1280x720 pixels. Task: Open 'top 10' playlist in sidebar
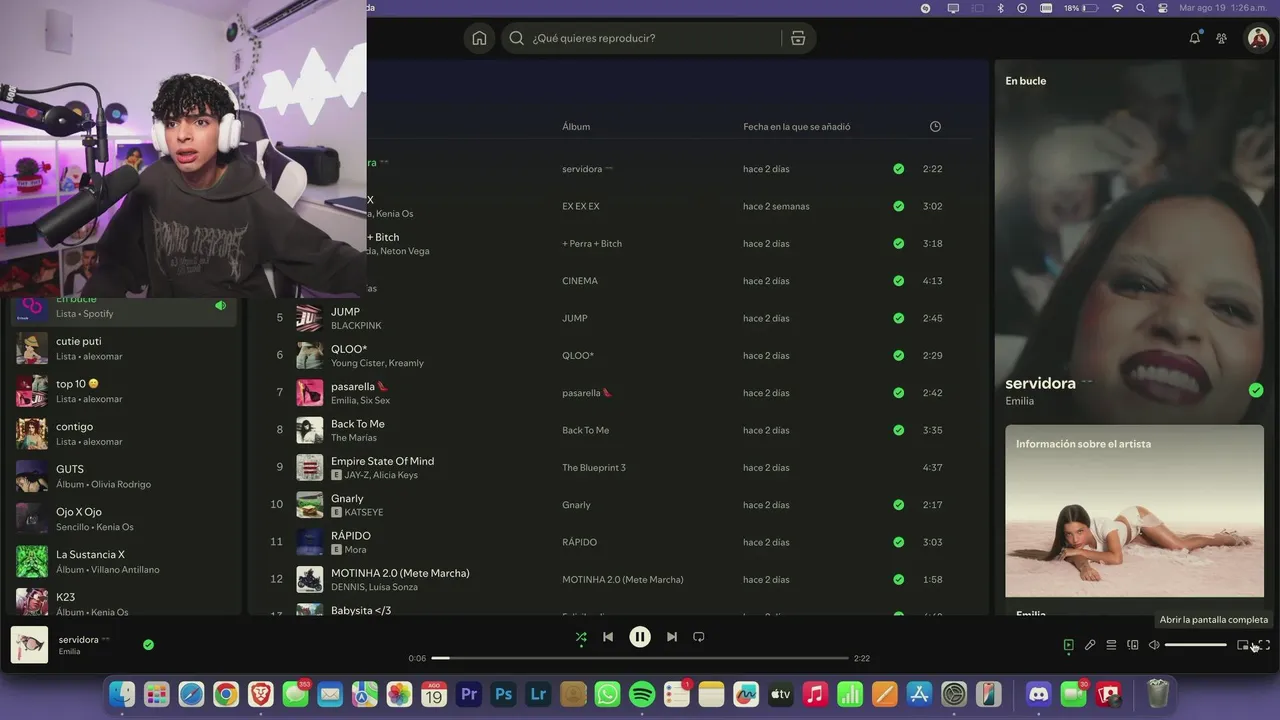[x=123, y=391]
